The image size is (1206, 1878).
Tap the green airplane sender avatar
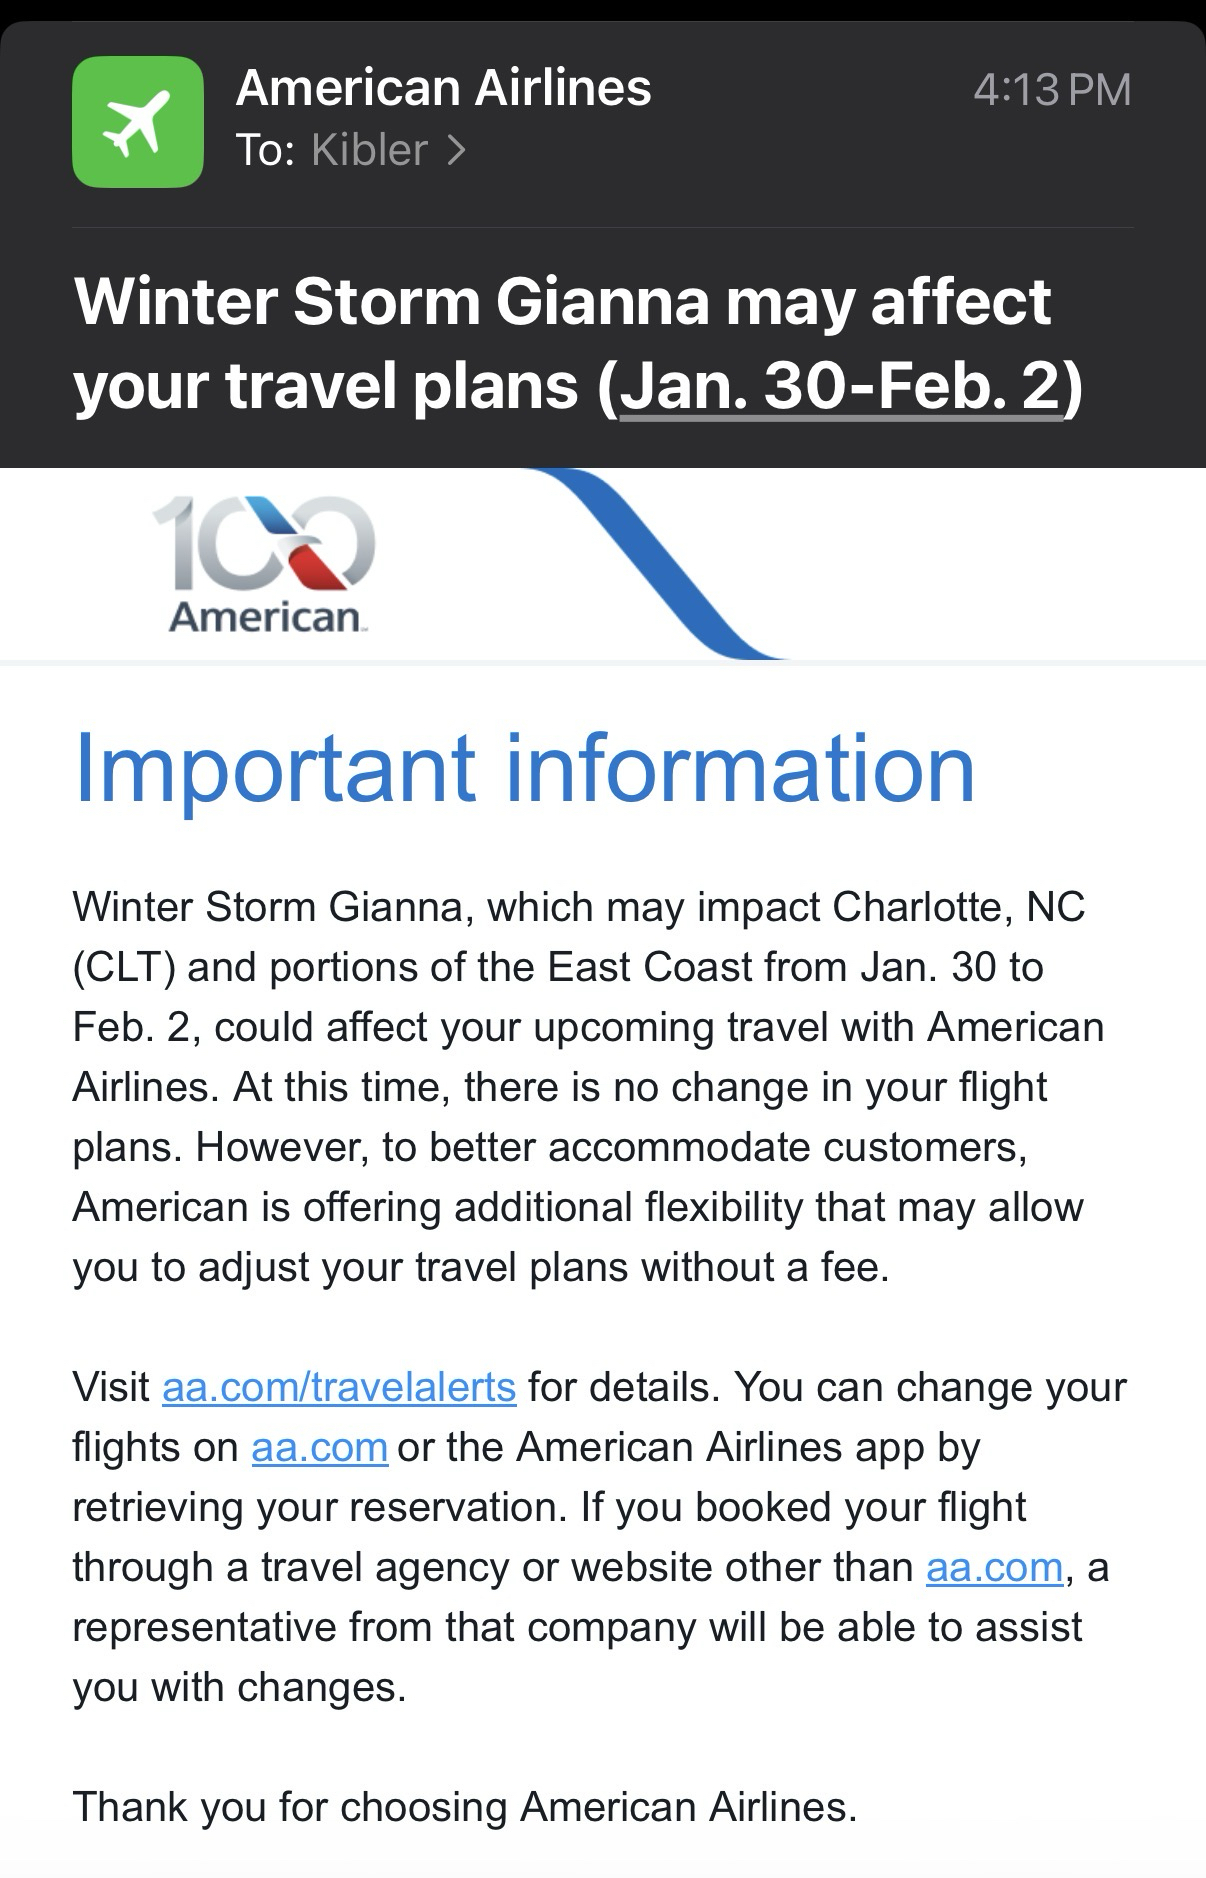pos(137,122)
